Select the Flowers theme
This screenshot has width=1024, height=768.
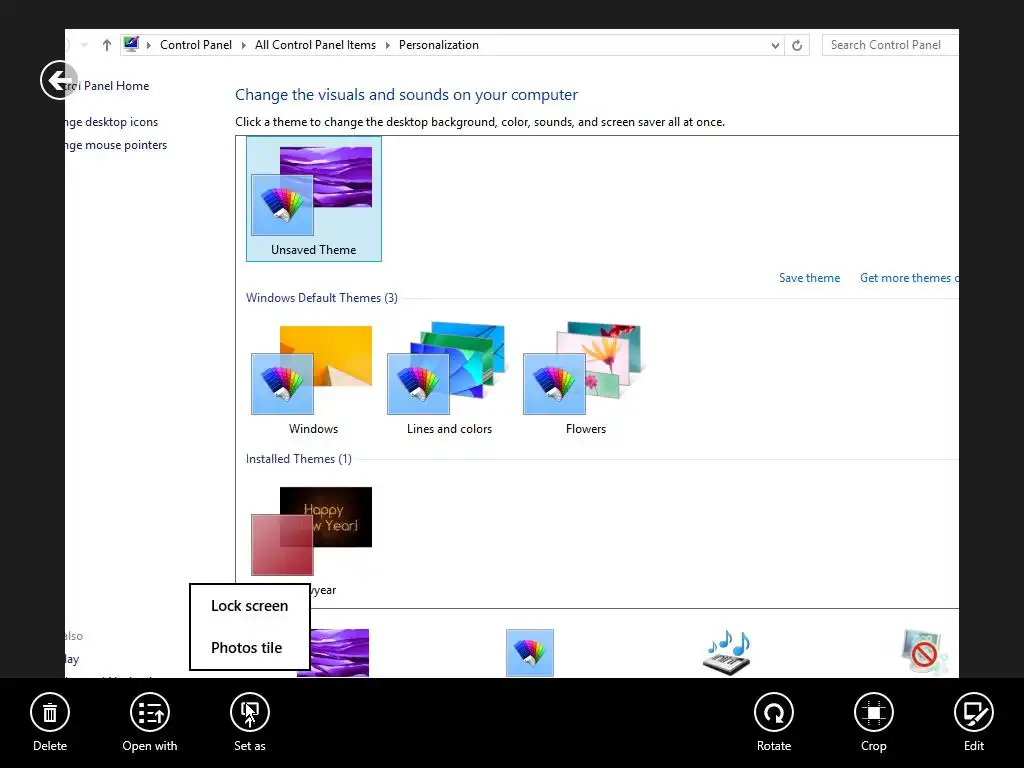click(x=585, y=380)
